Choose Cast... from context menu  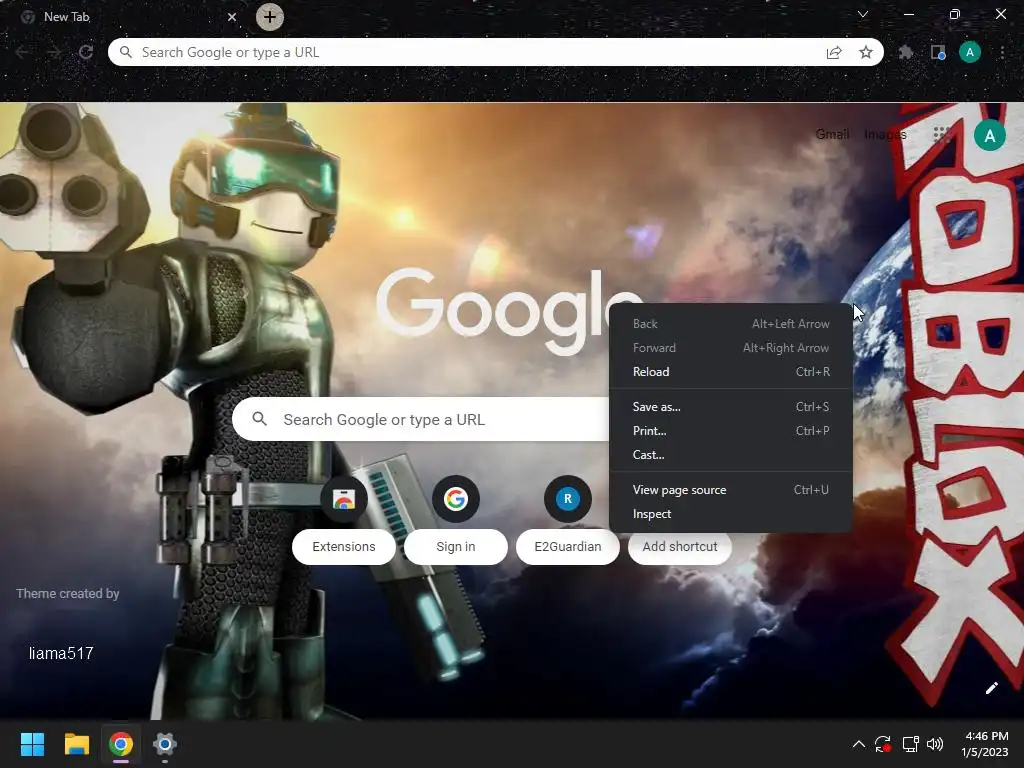point(731,455)
